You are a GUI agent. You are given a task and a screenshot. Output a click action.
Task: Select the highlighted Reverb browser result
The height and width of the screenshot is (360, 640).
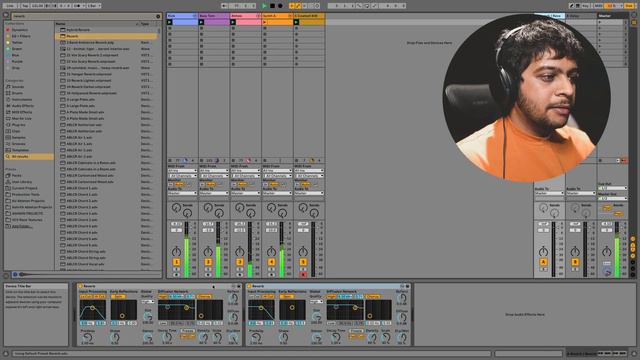[x=106, y=36]
